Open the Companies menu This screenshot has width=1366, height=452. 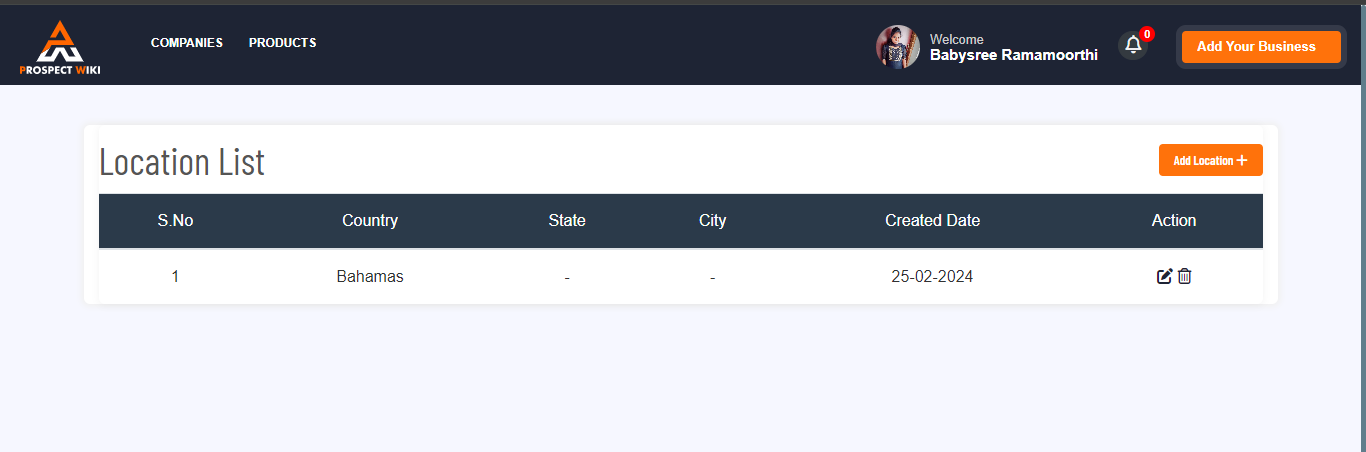tap(187, 43)
